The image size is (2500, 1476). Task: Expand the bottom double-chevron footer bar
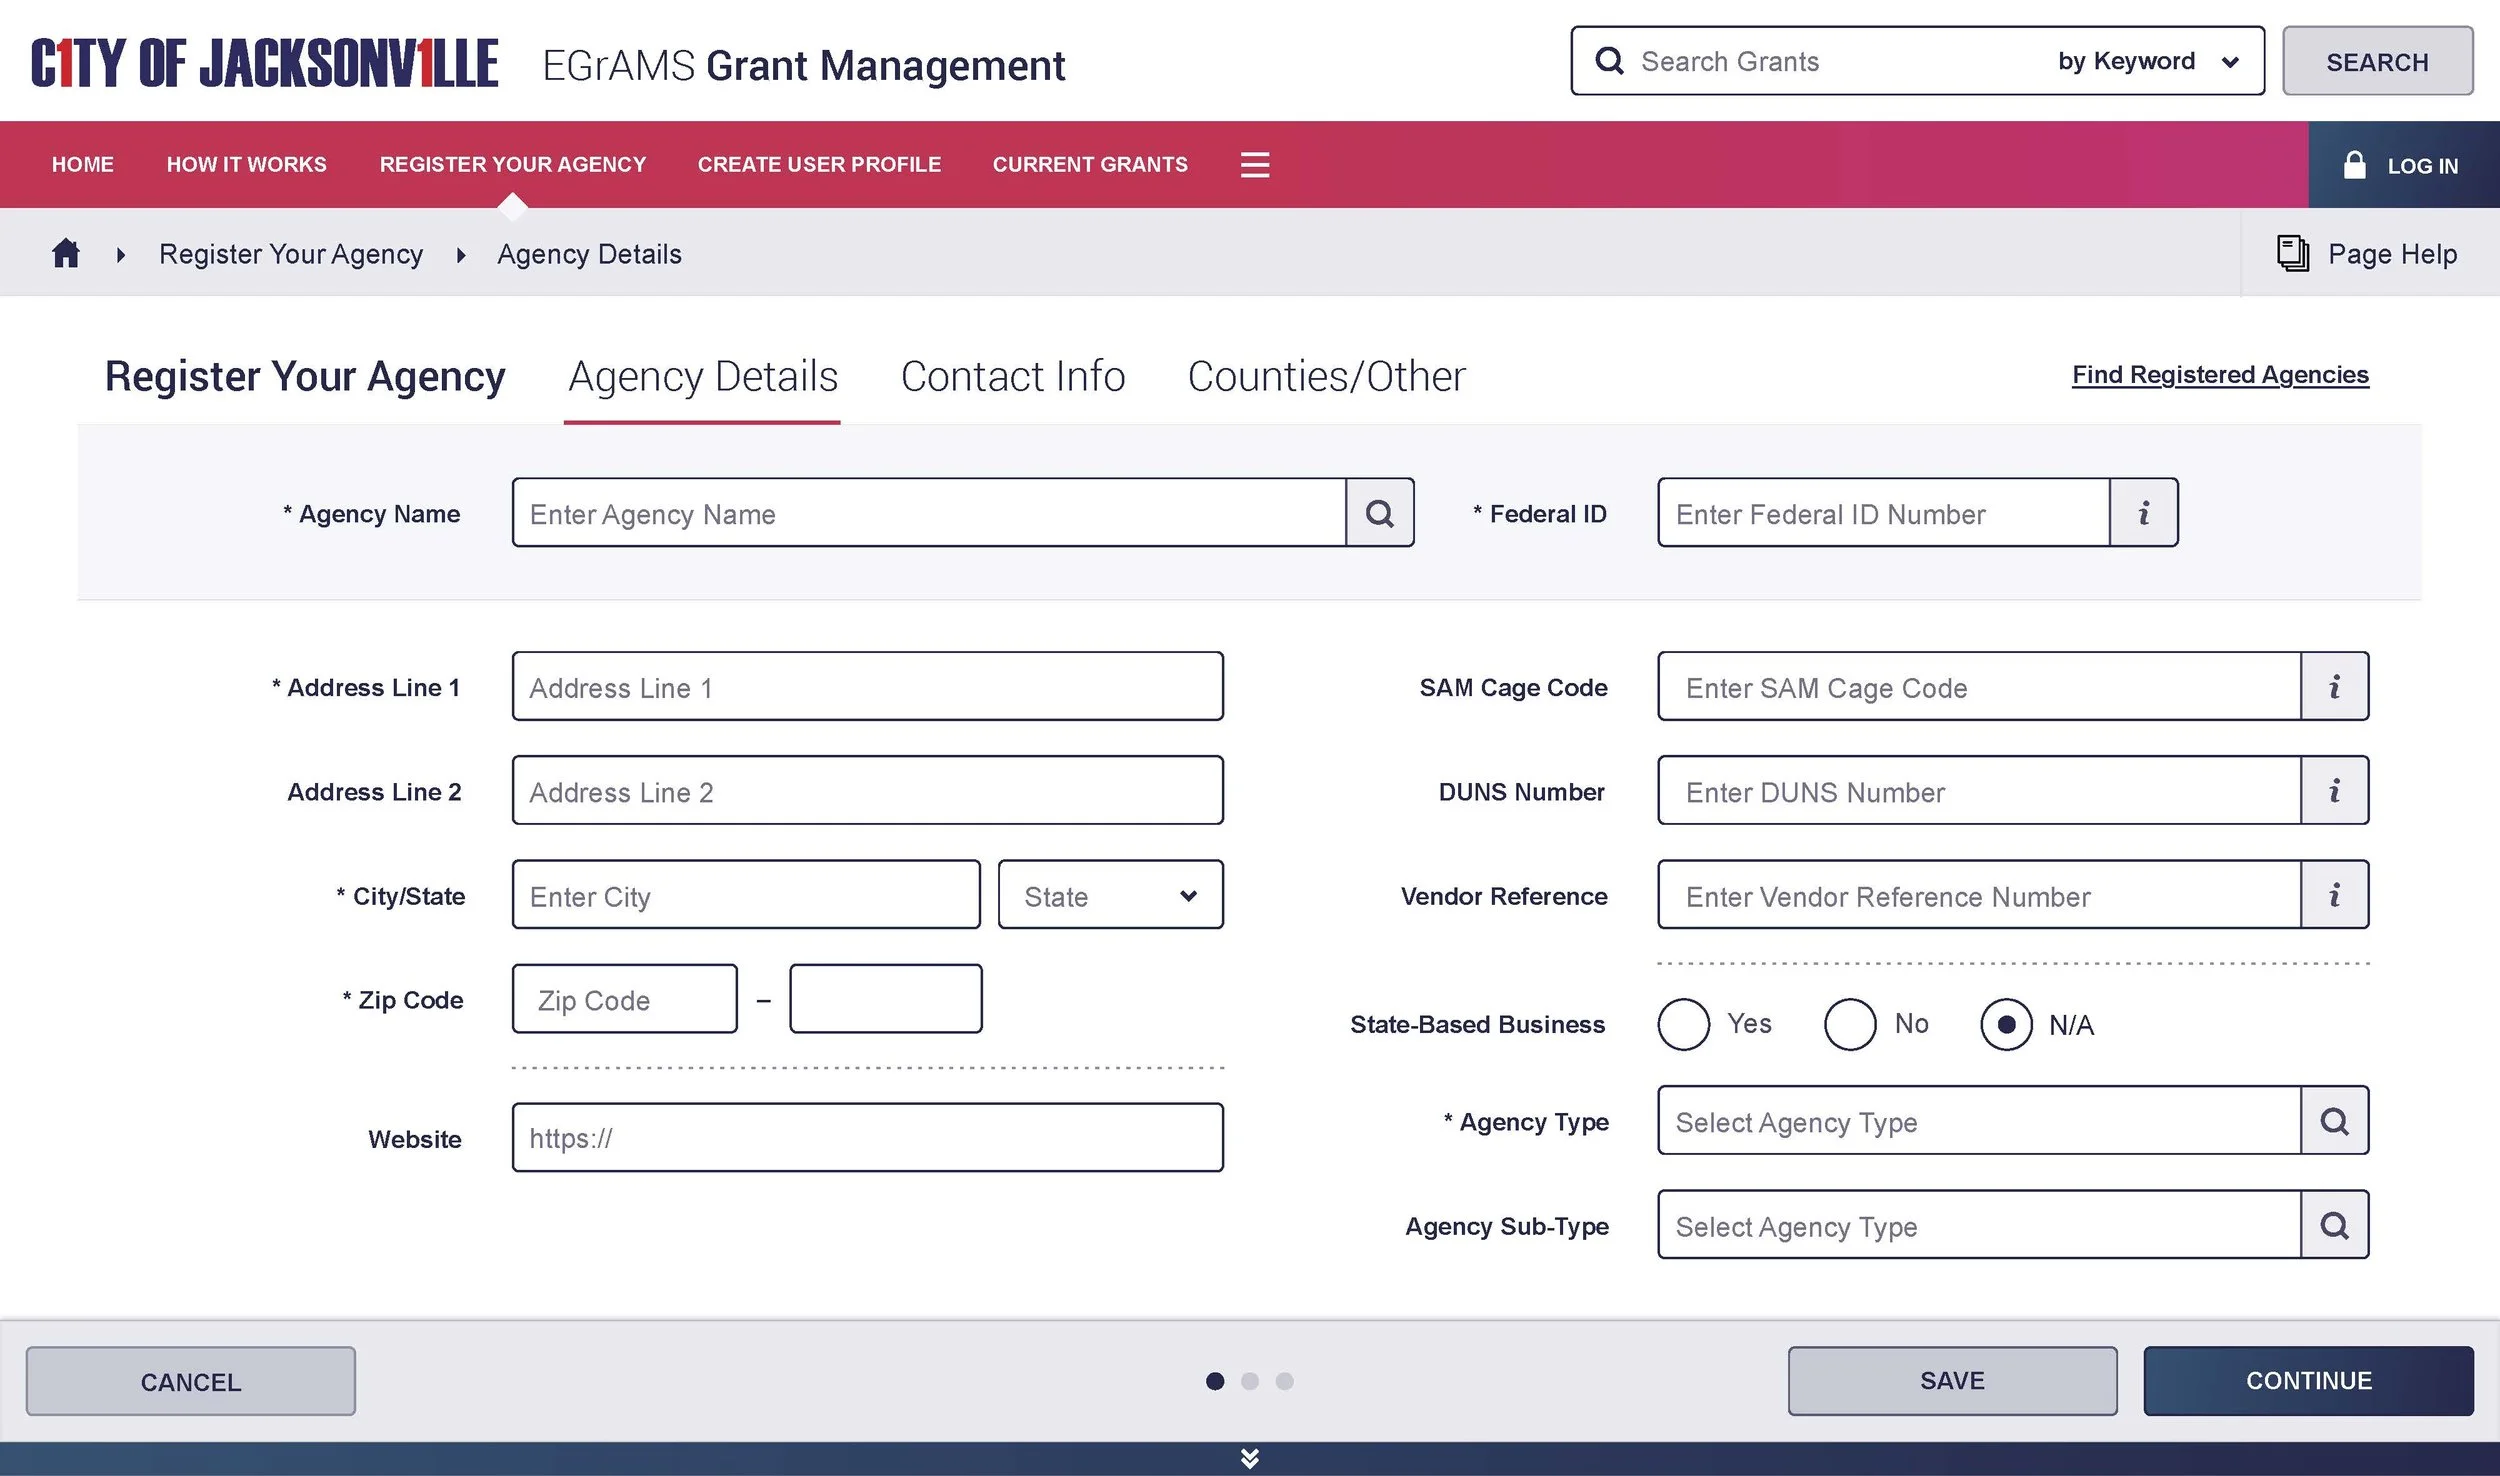(1249, 1458)
